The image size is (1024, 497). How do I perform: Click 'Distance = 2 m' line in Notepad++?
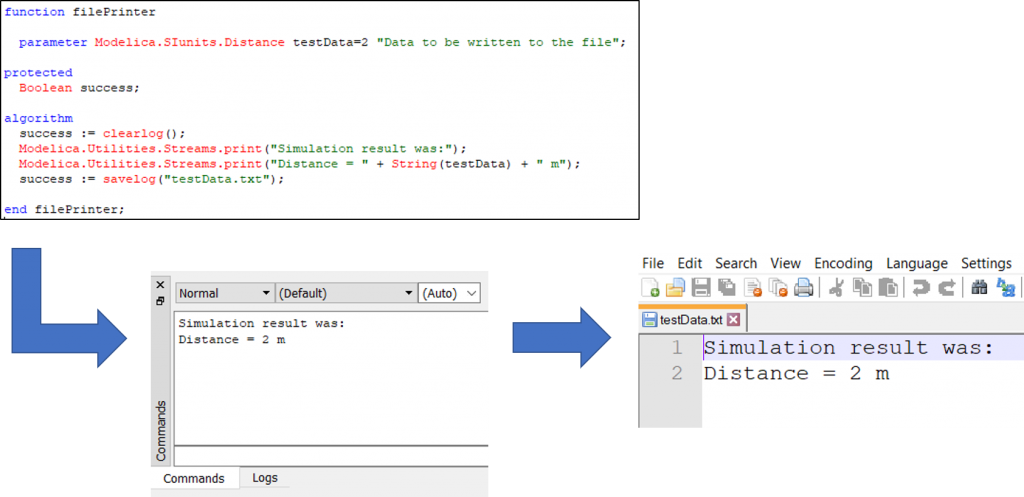(x=796, y=374)
